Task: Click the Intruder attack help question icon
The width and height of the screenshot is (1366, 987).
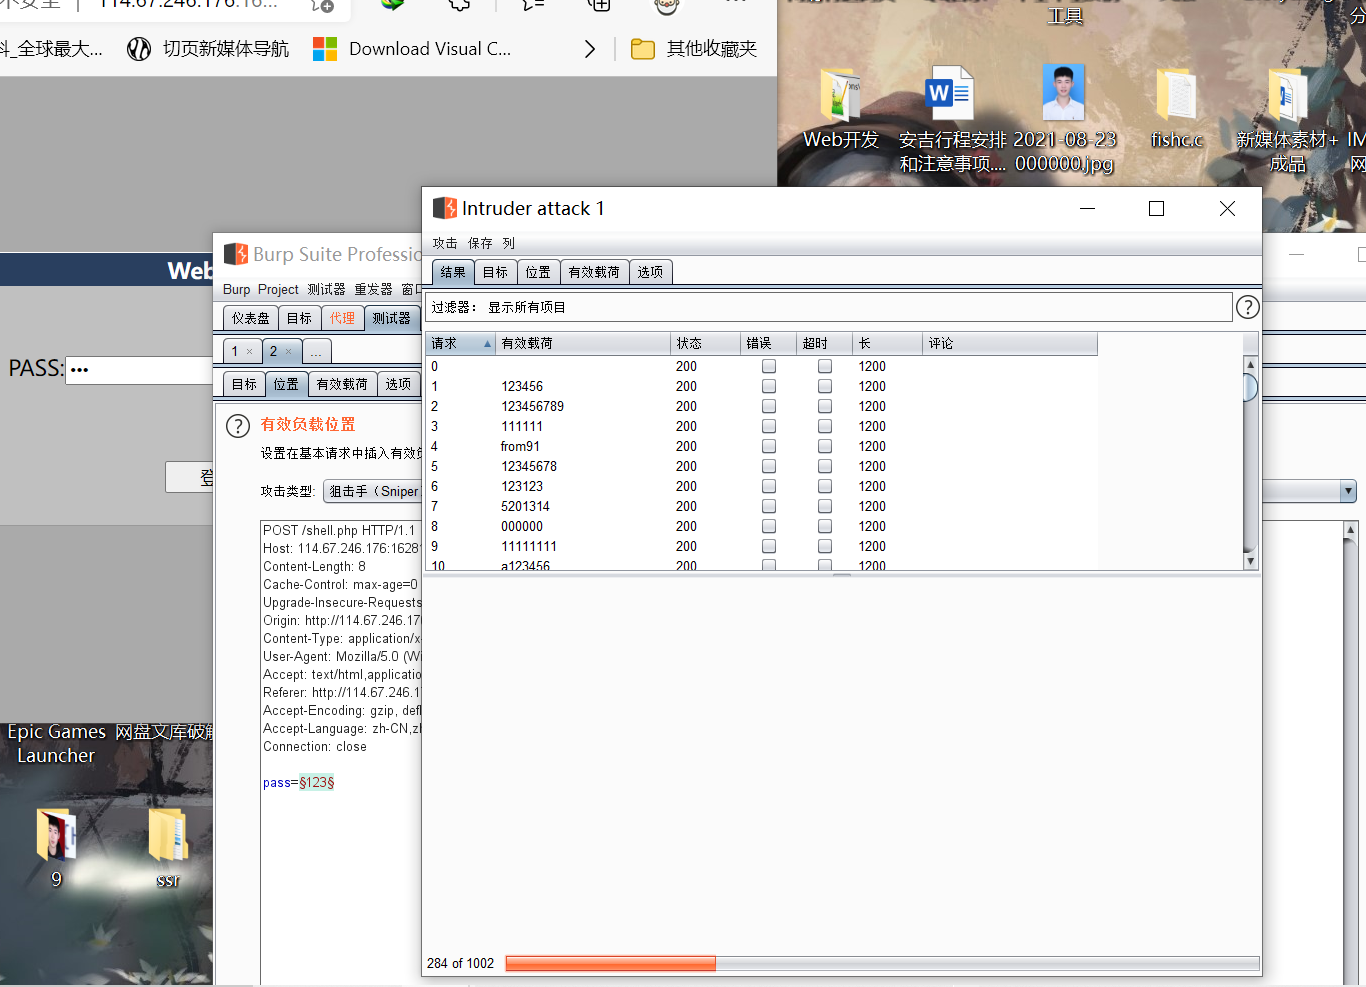Action: pyautogui.click(x=1247, y=307)
